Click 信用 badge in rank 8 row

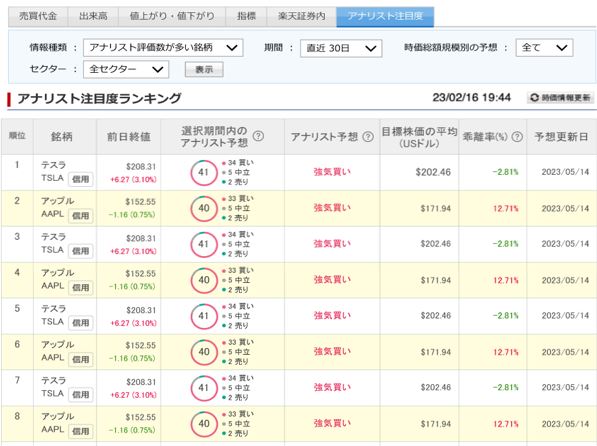coord(81,431)
